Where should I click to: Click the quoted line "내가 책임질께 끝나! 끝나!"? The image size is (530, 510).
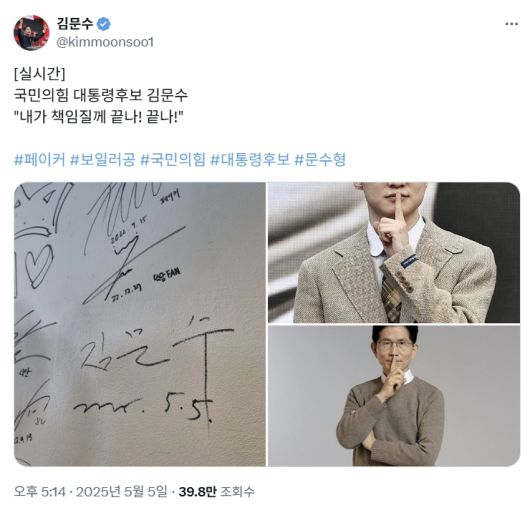pos(98,117)
